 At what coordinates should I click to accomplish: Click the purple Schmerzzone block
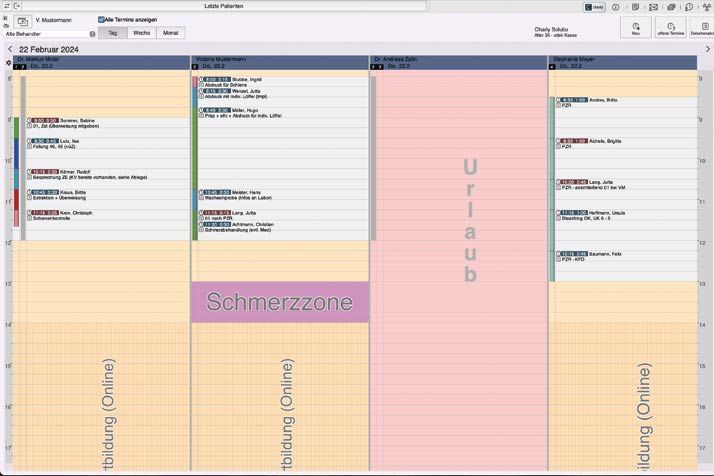(x=280, y=302)
